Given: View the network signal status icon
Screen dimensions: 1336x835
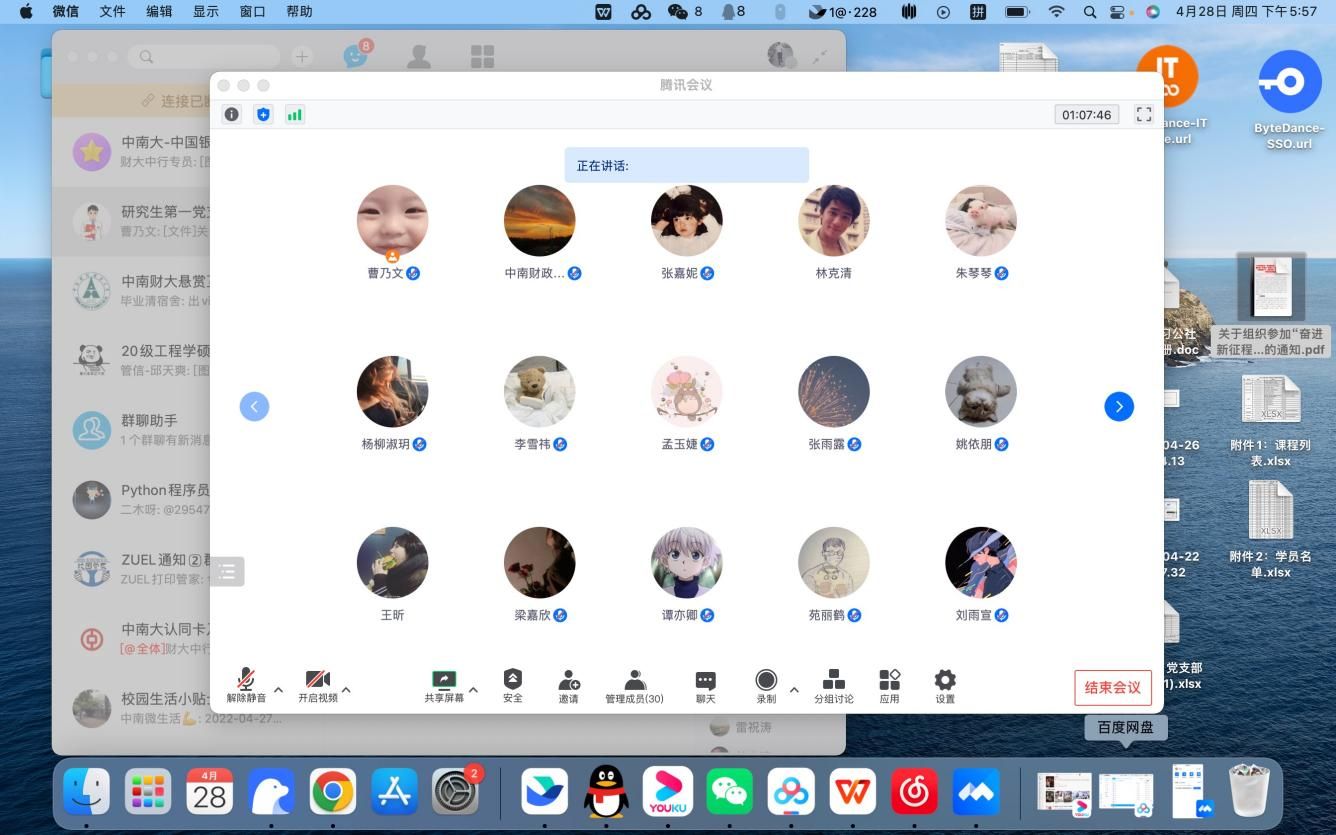Looking at the screenshot, I should click(294, 115).
